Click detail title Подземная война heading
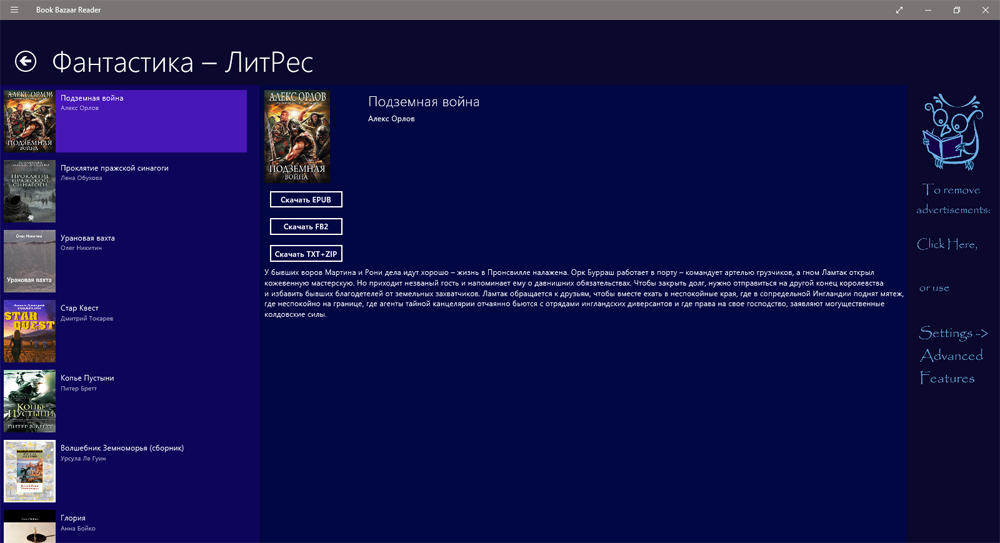1000x543 pixels. click(423, 101)
